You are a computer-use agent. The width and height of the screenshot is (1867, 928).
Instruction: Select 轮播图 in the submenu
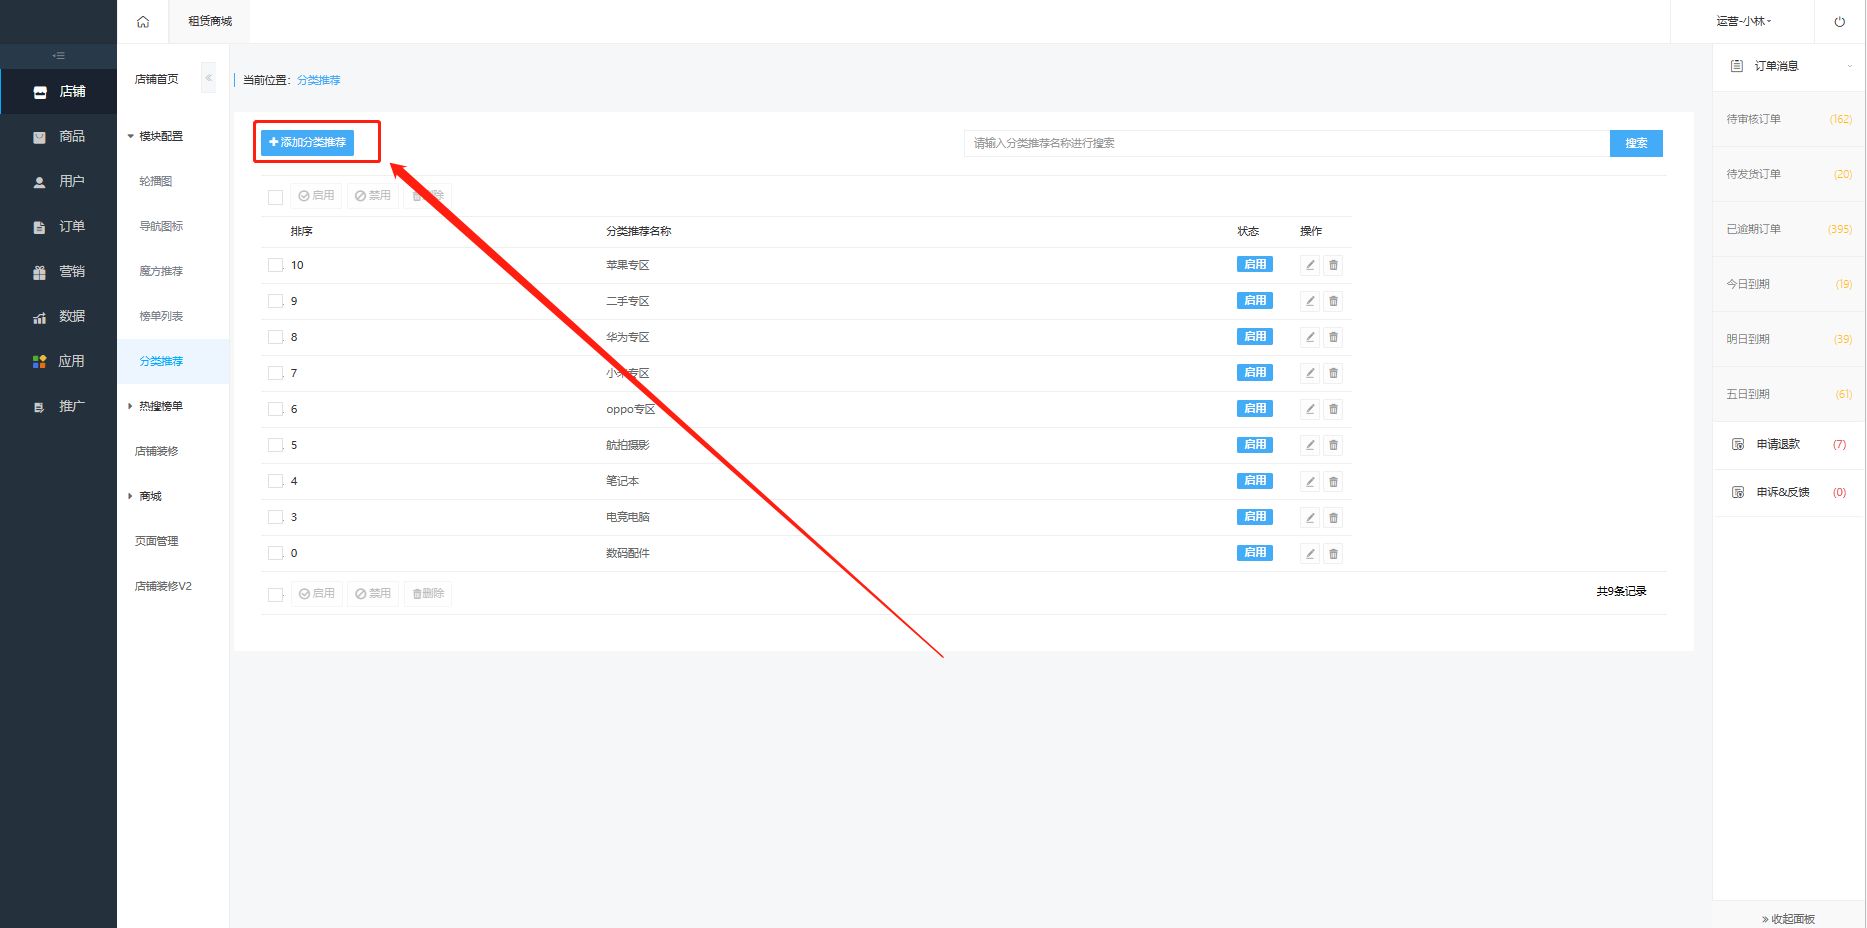[156, 181]
